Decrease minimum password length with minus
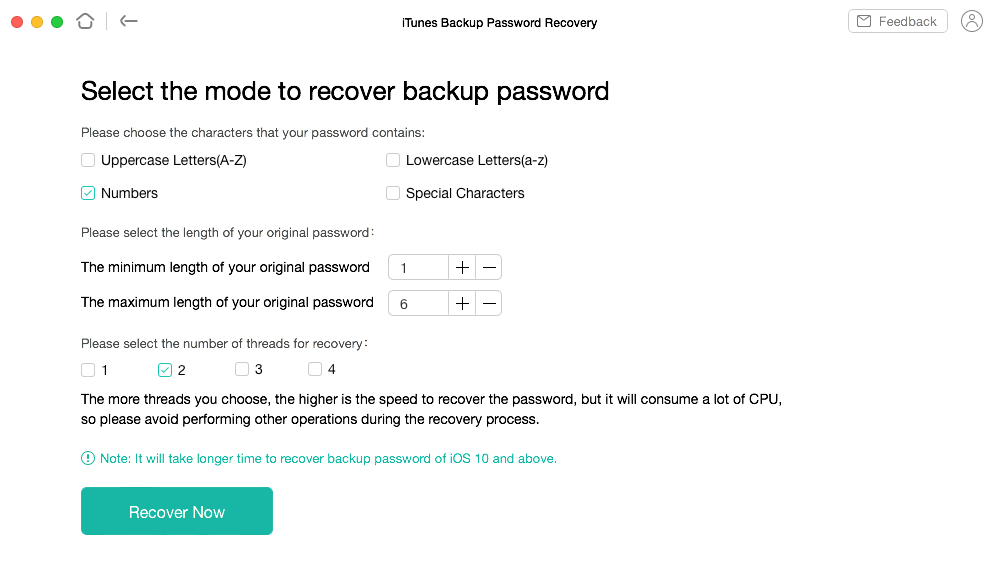This screenshot has height=580, width=1000. tap(489, 267)
